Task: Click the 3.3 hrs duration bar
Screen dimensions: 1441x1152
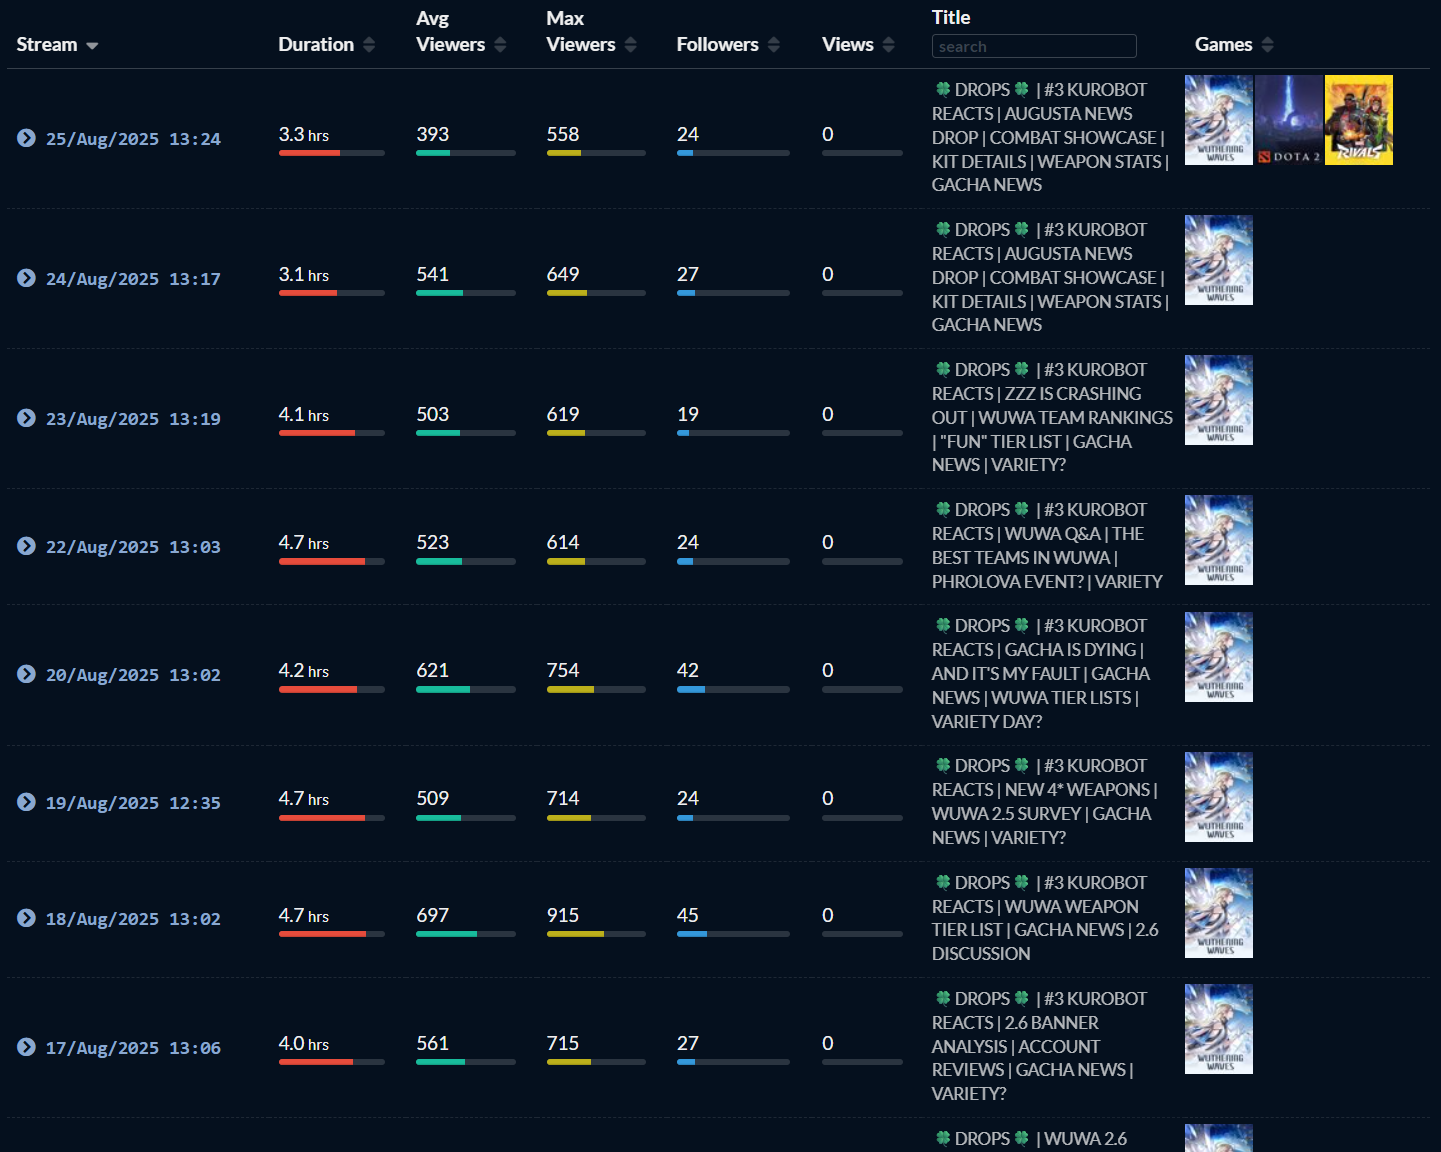Action: (x=332, y=153)
